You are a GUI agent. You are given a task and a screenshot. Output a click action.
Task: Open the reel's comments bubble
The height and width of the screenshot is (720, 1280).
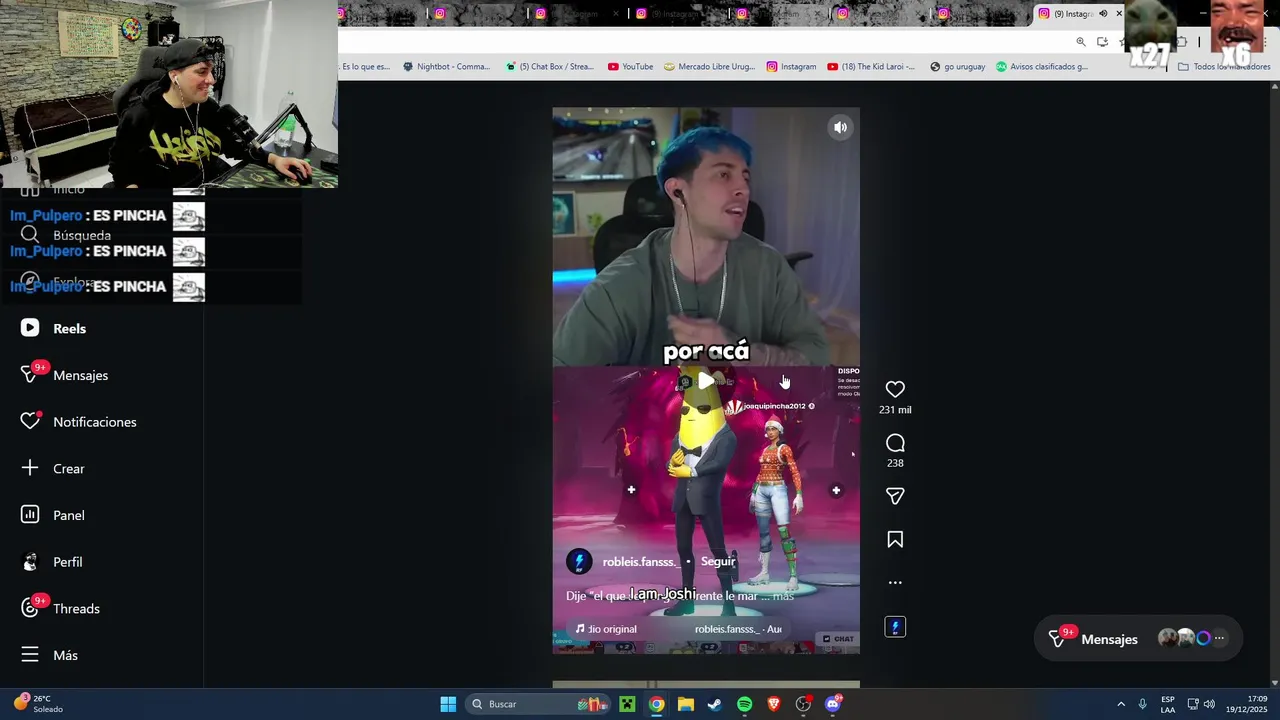click(895, 443)
